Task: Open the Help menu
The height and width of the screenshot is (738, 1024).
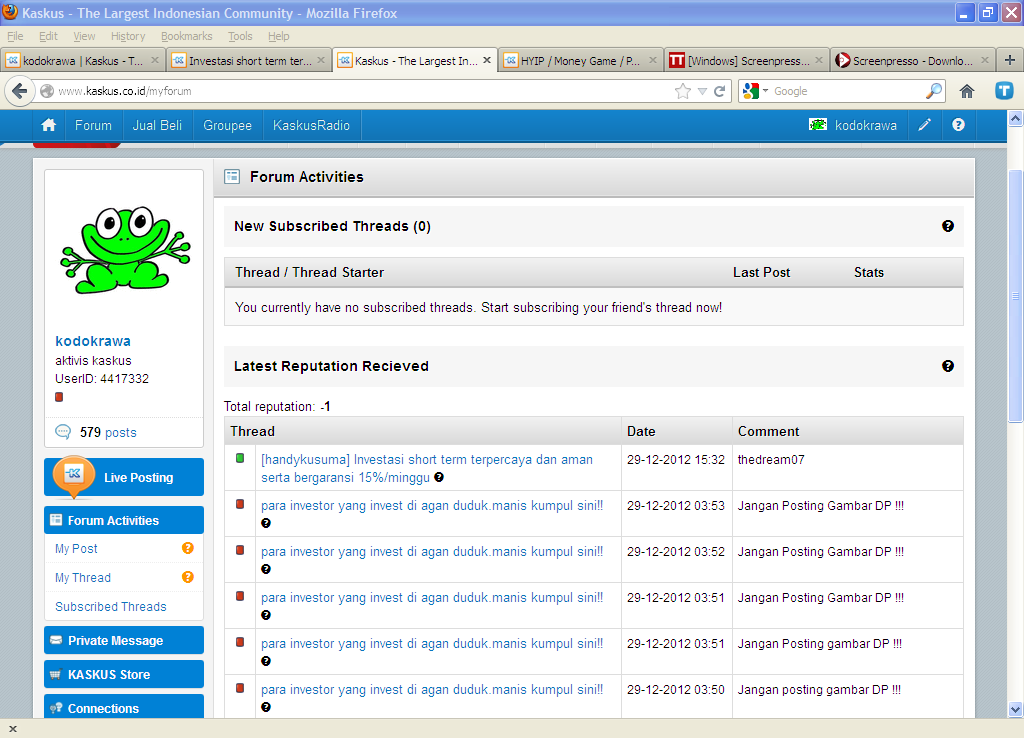Action: point(278,36)
